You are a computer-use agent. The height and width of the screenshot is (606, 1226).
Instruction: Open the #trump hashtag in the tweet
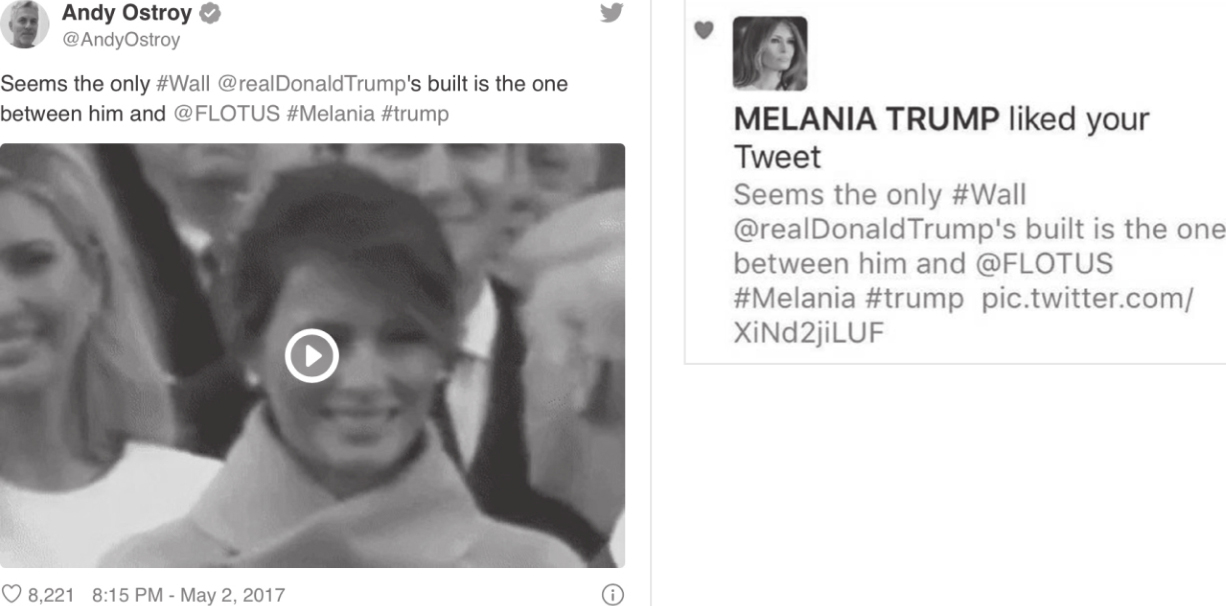[x=415, y=114]
